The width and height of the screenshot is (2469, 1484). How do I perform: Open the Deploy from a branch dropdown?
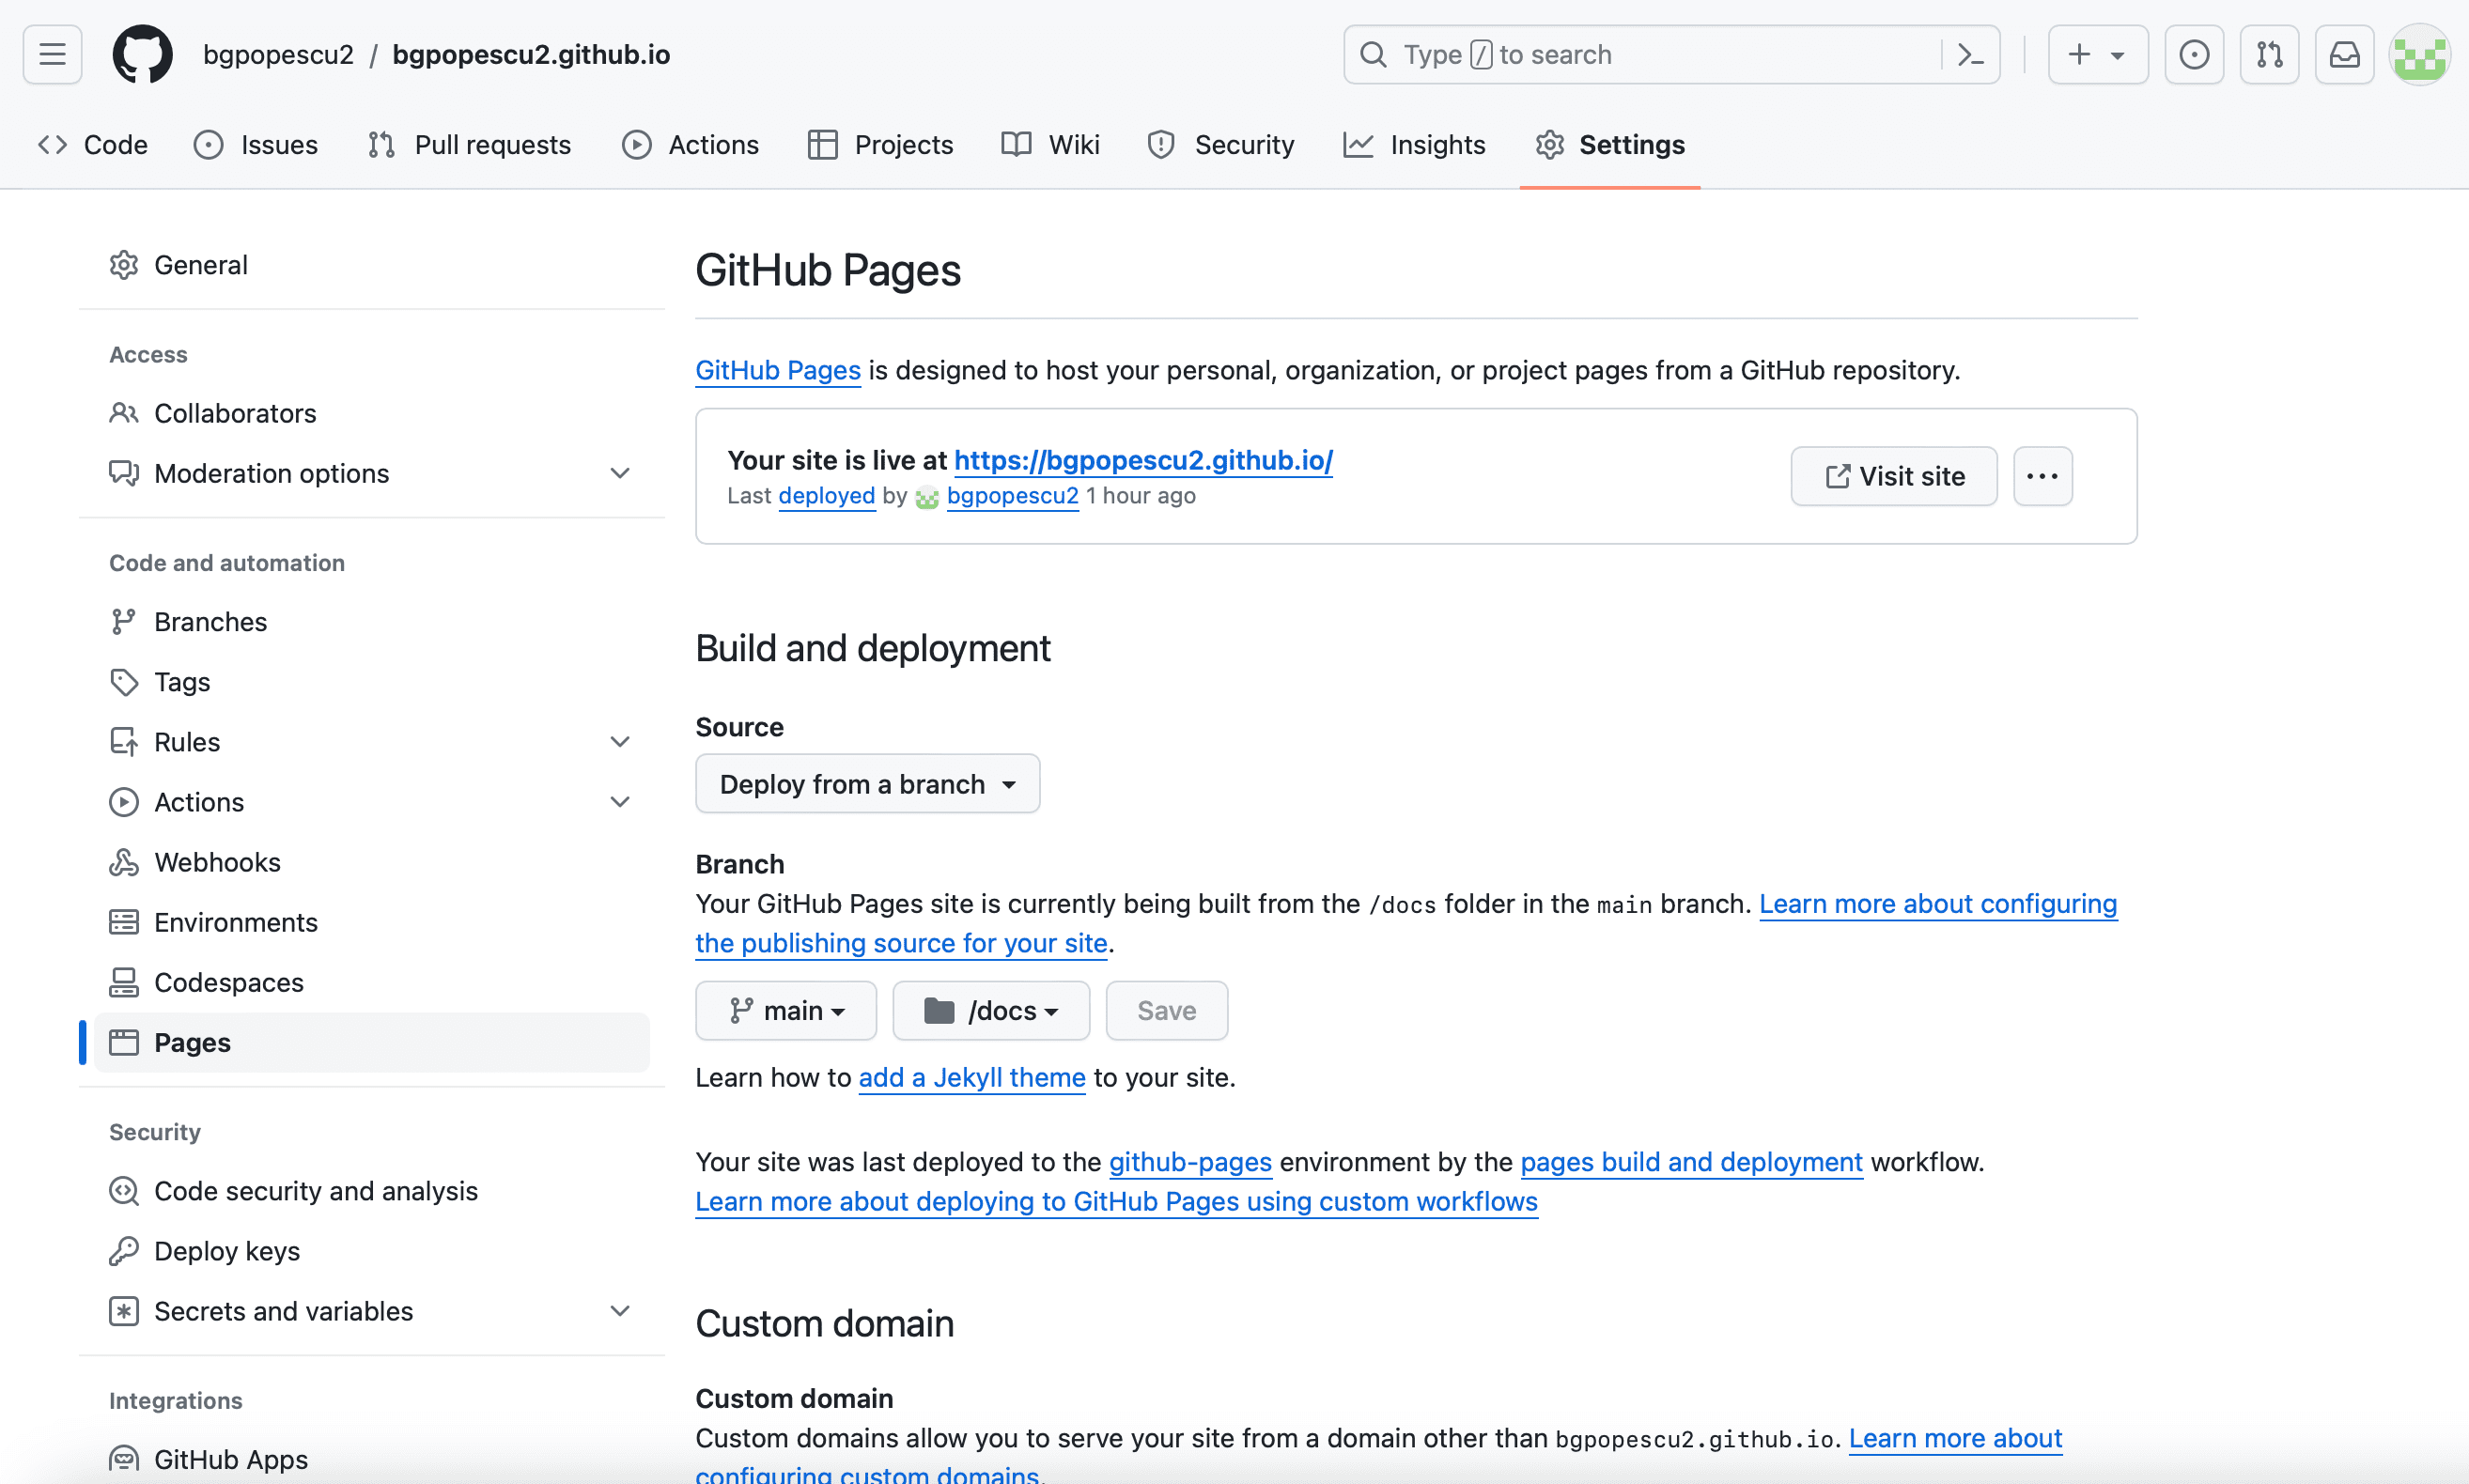[x=867, y=784]
